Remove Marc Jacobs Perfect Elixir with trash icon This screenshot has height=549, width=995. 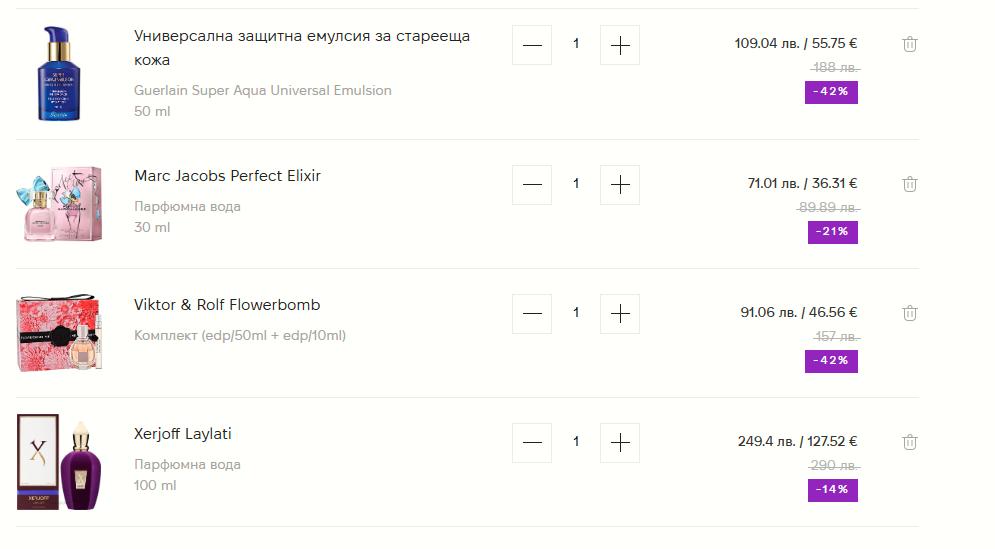pyautogui.click(x=910, y=184)
